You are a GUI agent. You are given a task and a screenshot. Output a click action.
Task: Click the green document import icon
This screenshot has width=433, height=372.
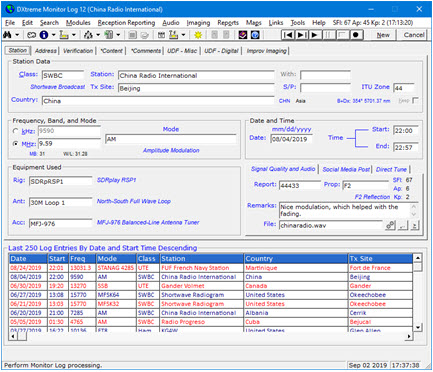click(x=109, y=35)
